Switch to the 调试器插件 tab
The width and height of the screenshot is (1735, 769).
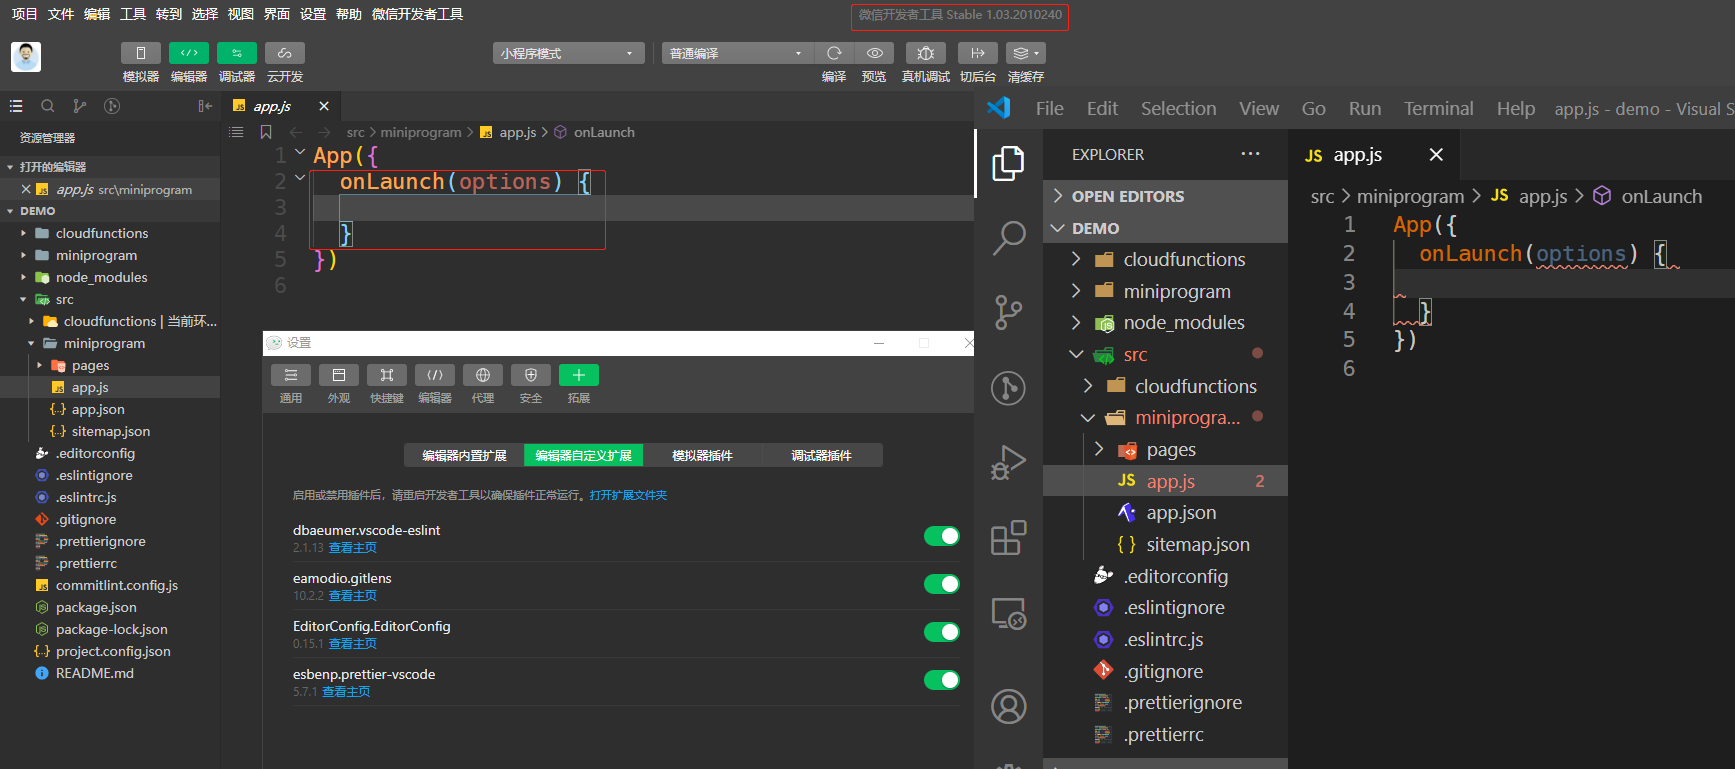821,455
